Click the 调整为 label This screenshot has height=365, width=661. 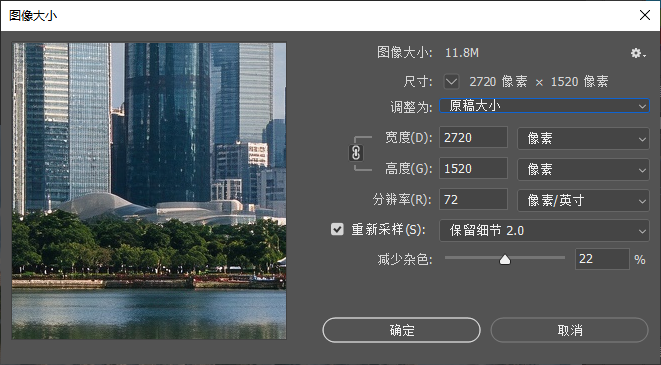(x=411, y=107)
